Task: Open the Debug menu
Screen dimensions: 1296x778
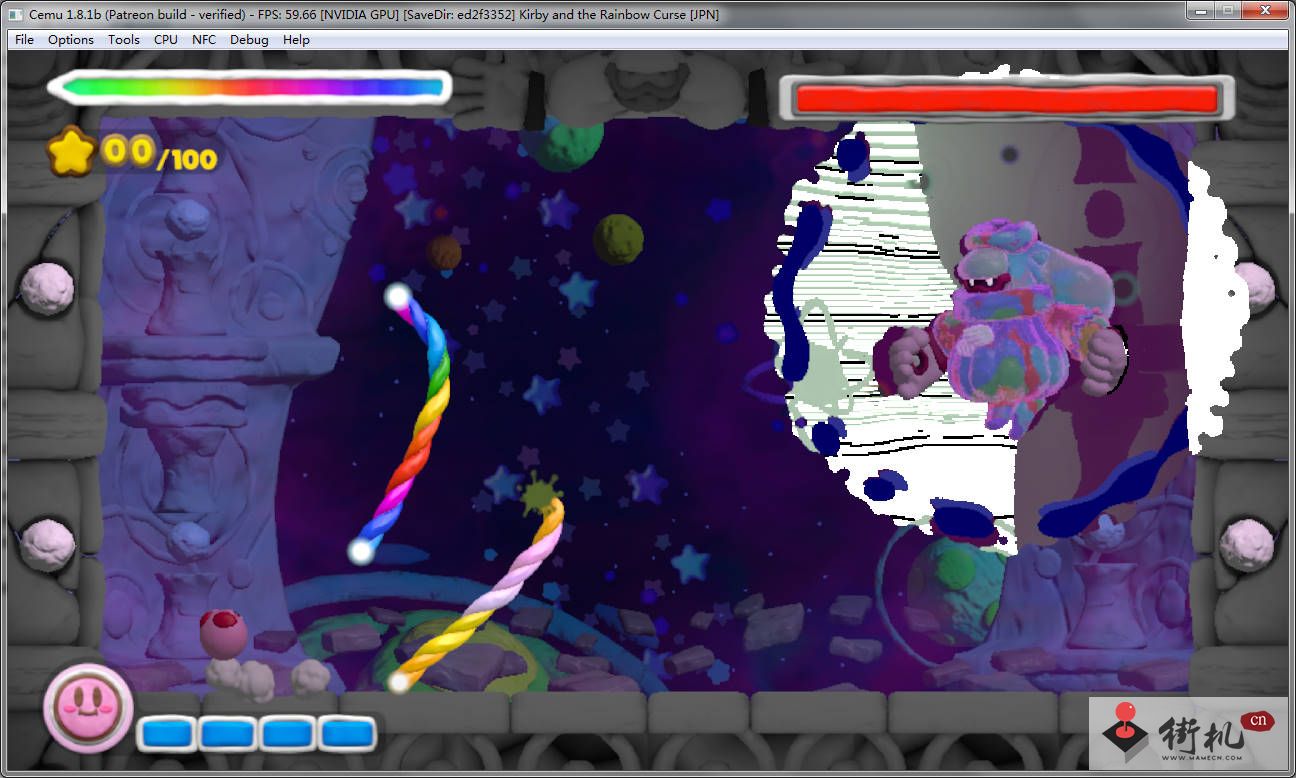Action: click(x=249, y=40)
